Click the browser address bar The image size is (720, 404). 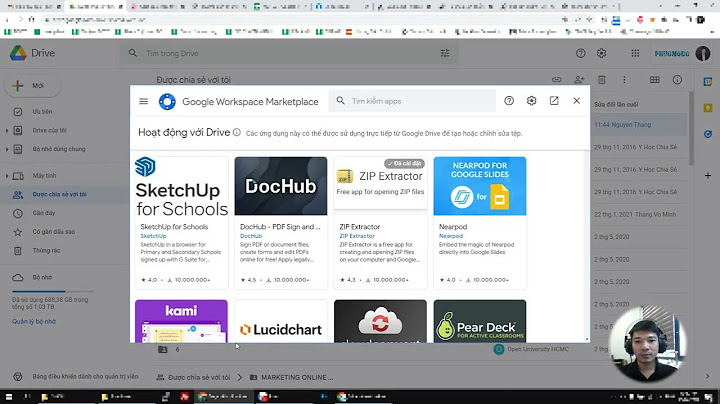pyautogui.click(x=298, y=19)
